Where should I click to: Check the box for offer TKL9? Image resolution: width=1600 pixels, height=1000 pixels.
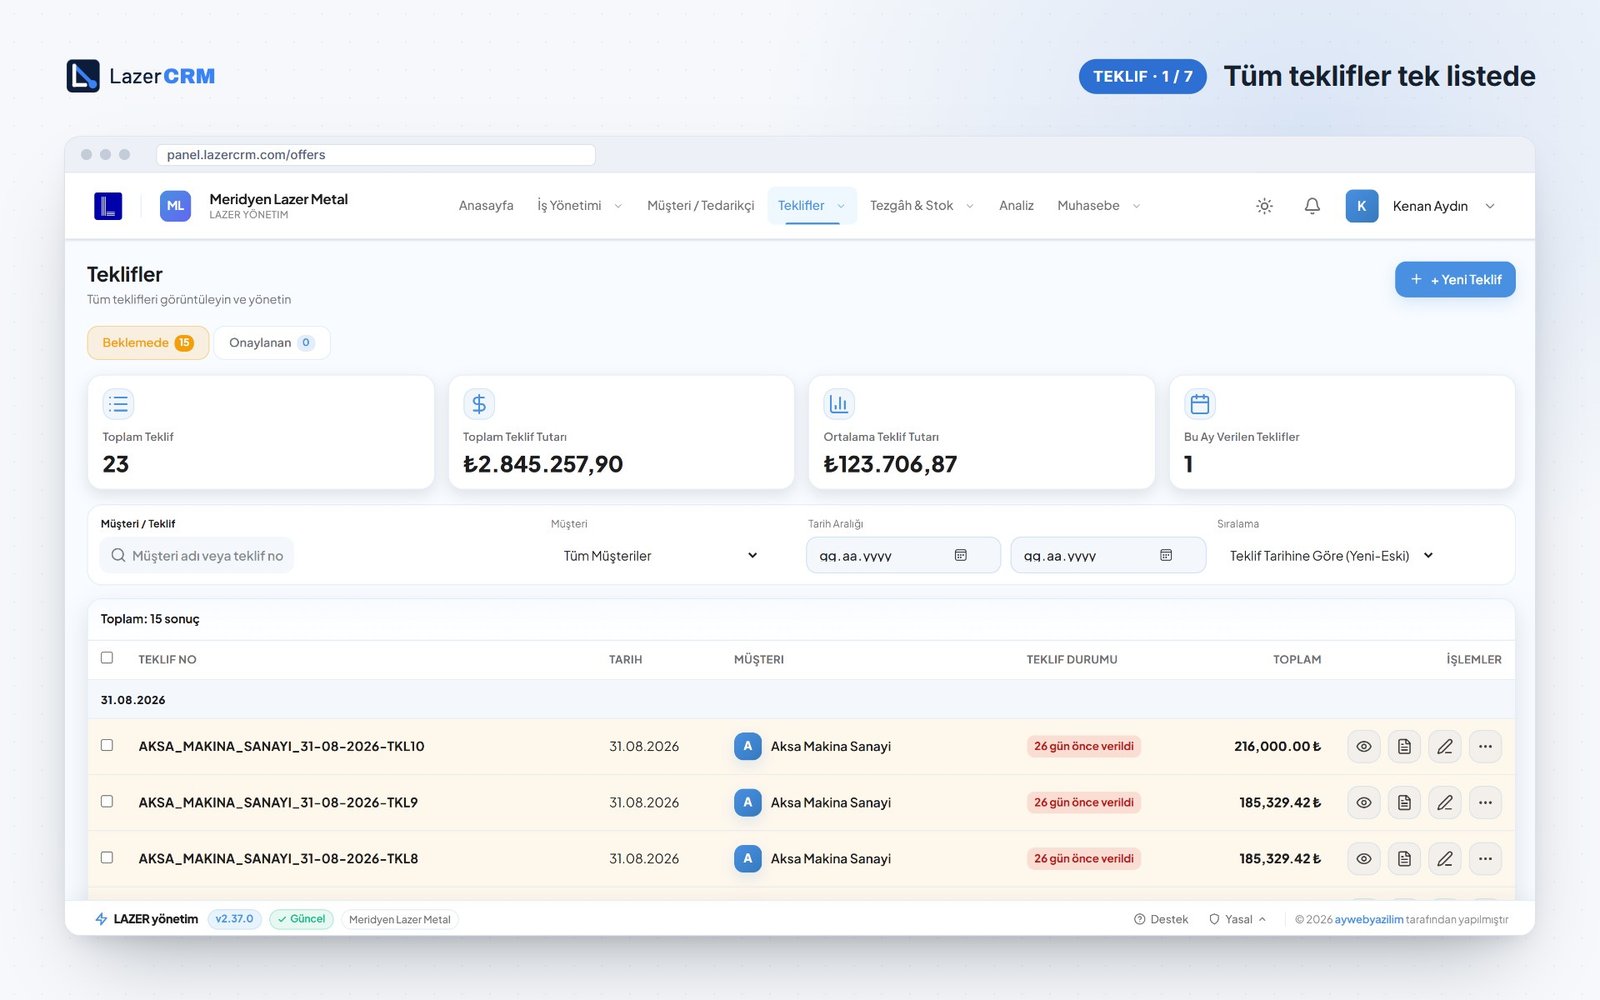coord(107,801)
